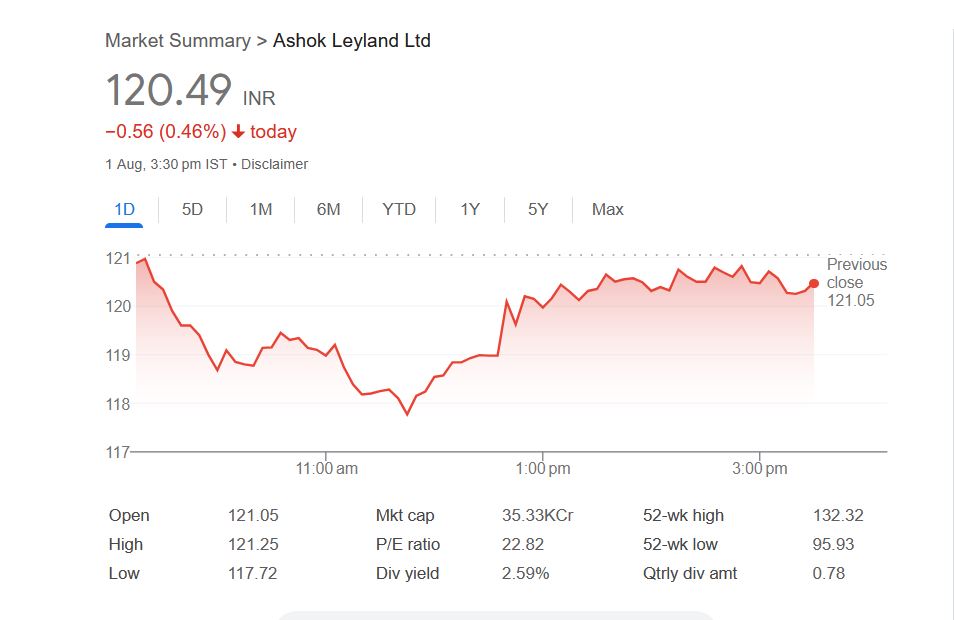
Task: Click the Mkt cap value 35.33KCr
Action: pos(537,516)
